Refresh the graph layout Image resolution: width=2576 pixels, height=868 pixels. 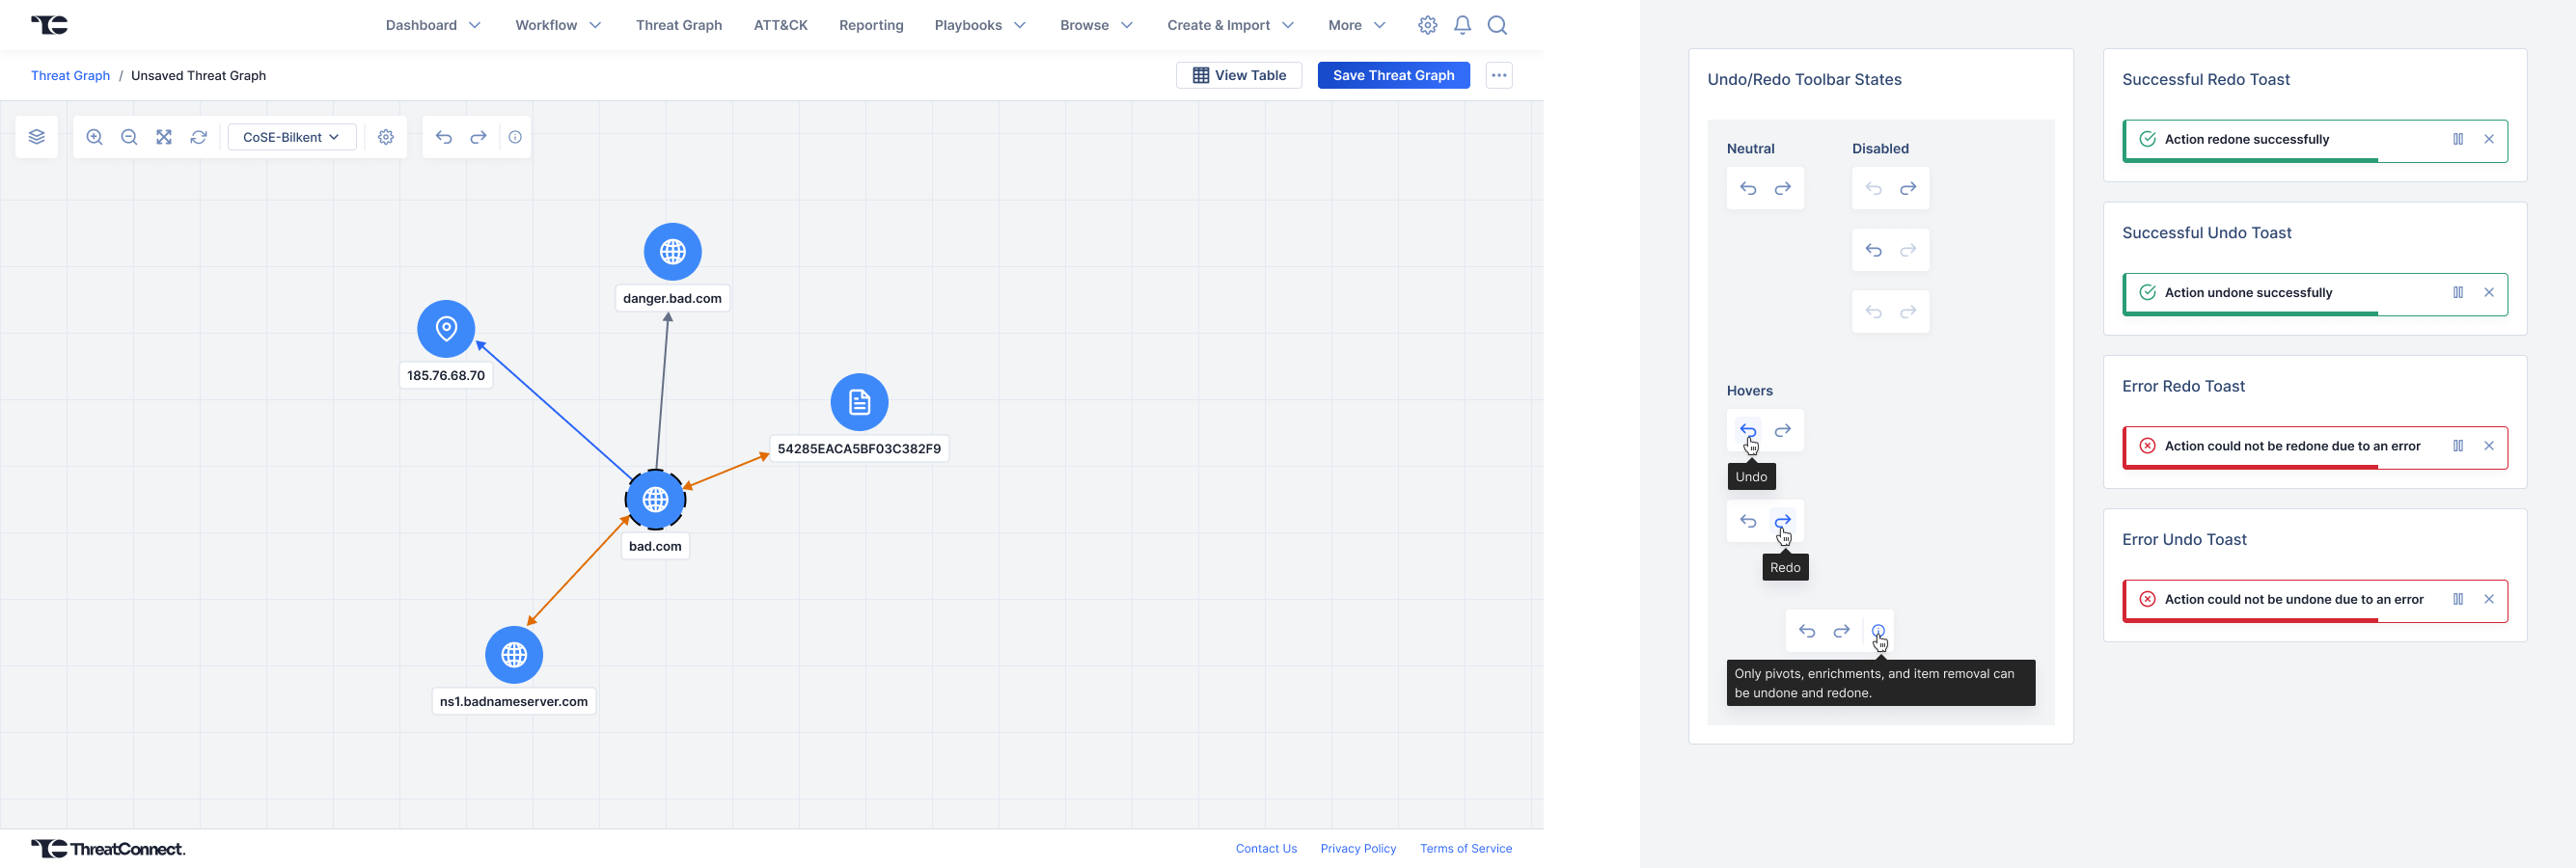(x=199, y=137)
